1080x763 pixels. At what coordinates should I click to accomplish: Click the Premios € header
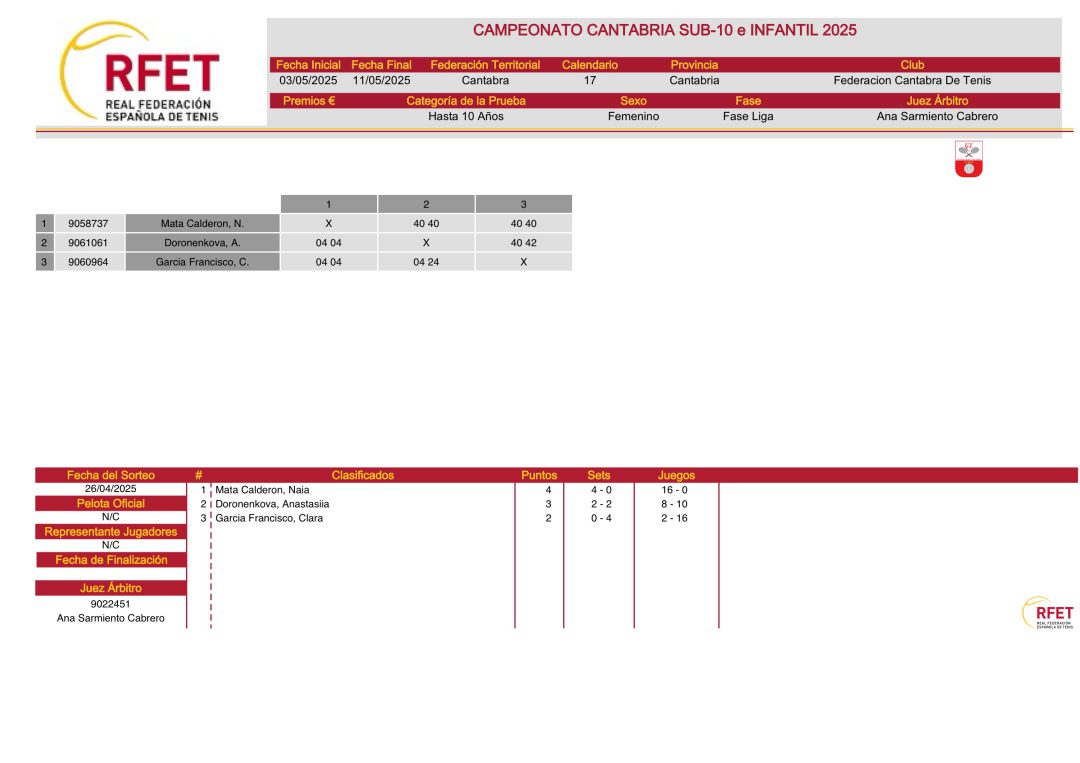click(x=309, y=101)
